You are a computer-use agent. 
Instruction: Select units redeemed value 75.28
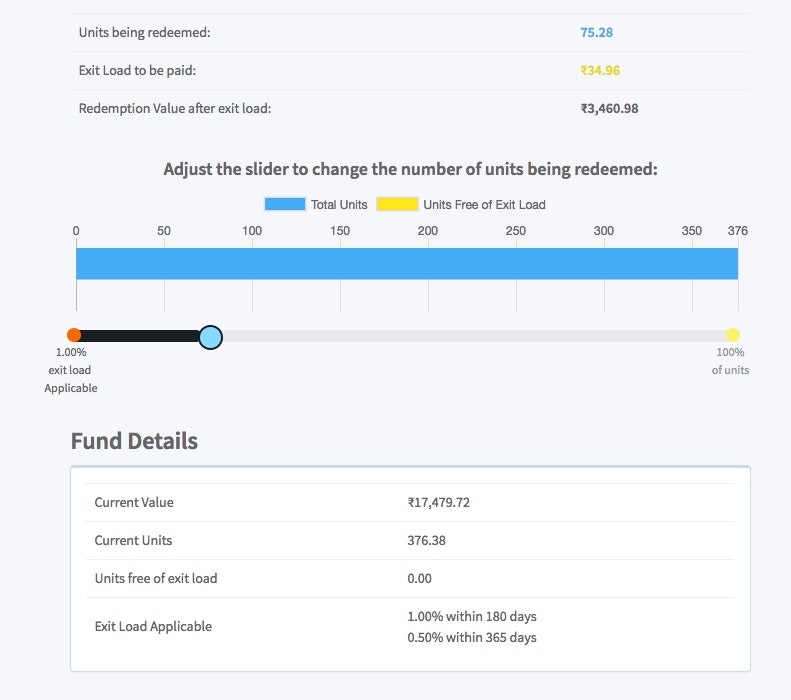coord(596,33)
